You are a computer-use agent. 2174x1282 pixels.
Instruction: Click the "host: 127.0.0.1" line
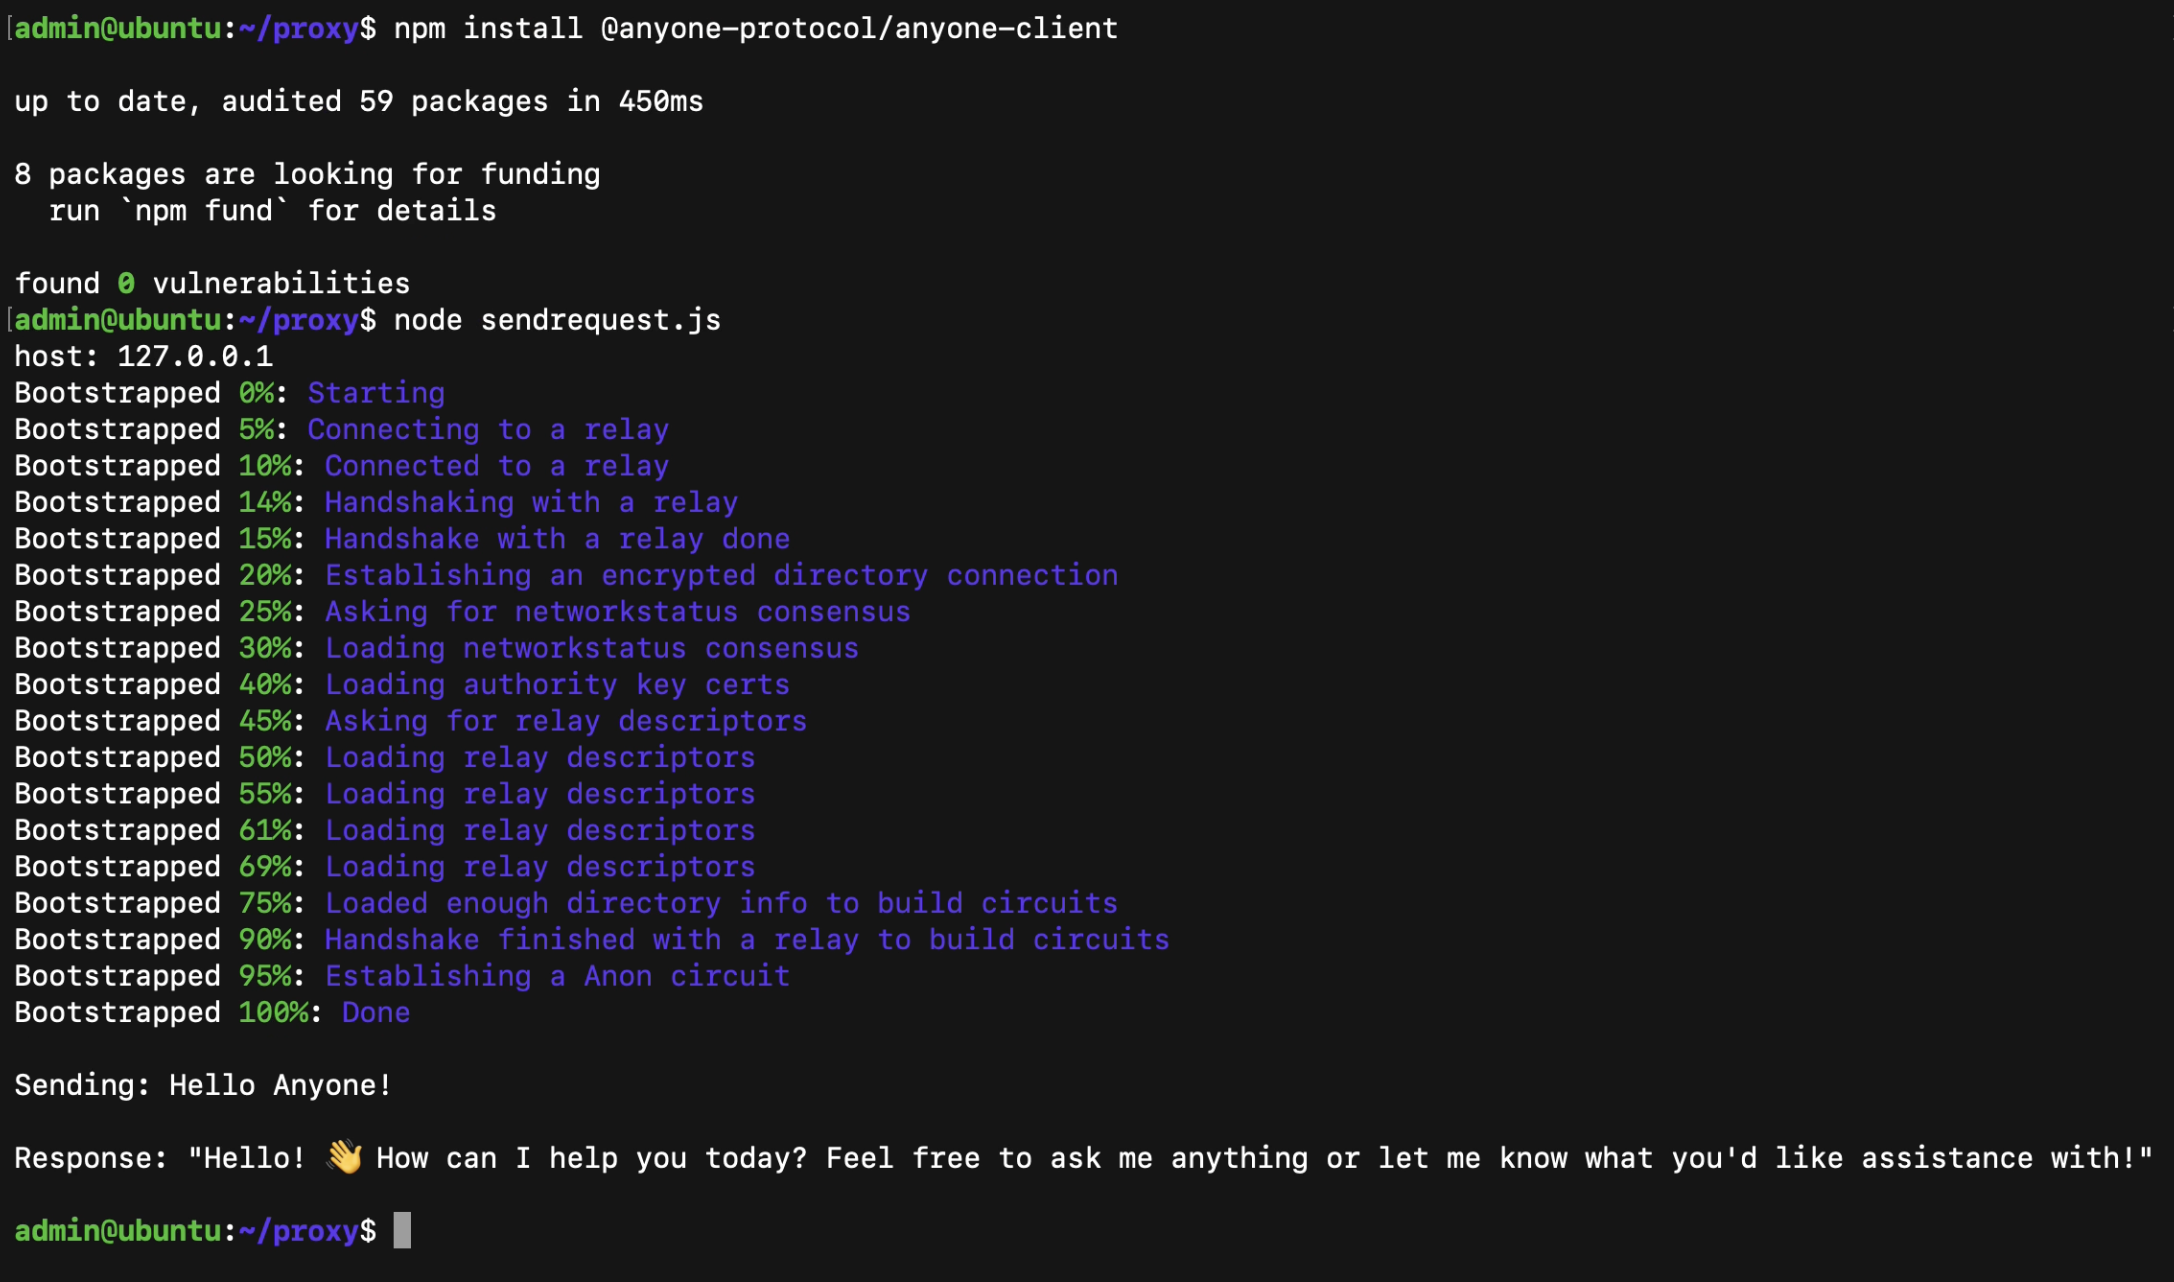(143, 357)
